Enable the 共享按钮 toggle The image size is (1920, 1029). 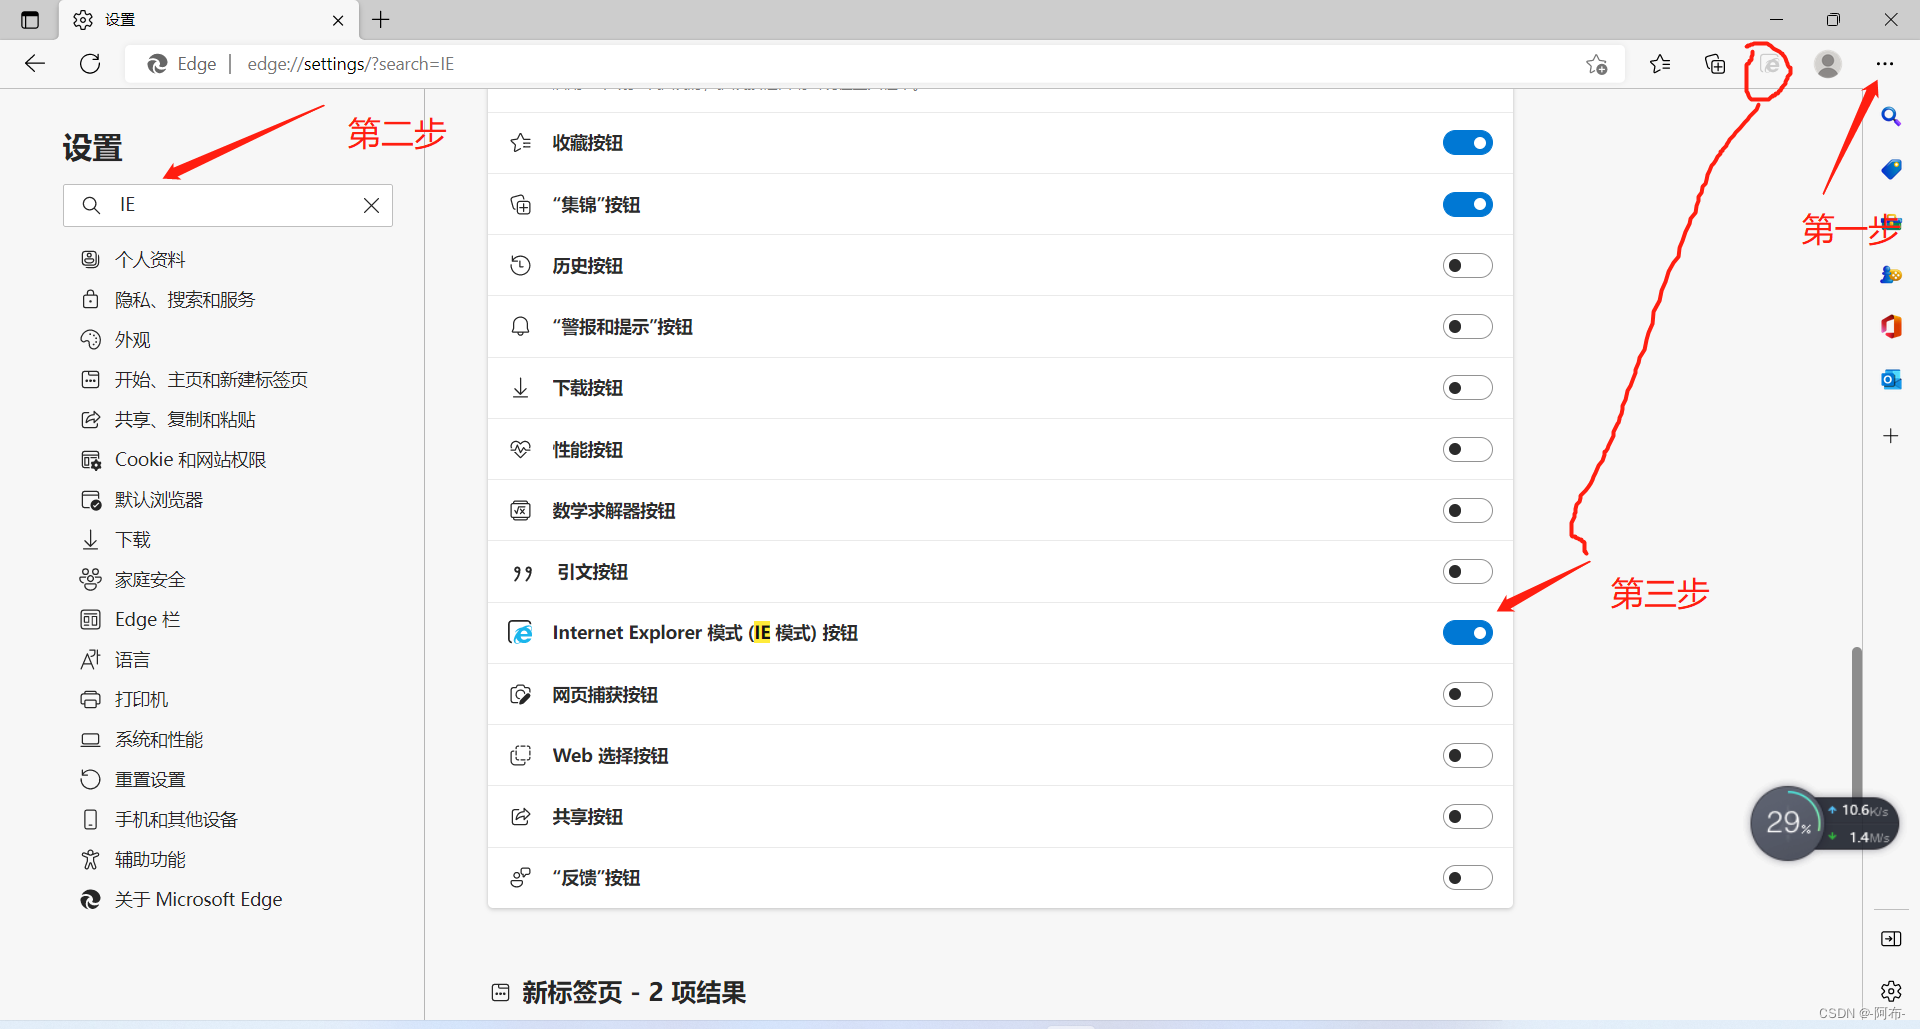point(1467,817)
